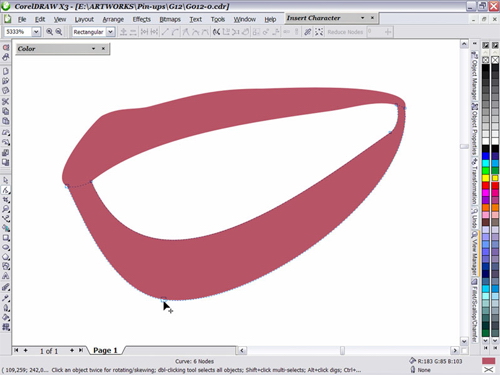
Task: Open the Rectangular selection mode dropdown
Action: 110,32
